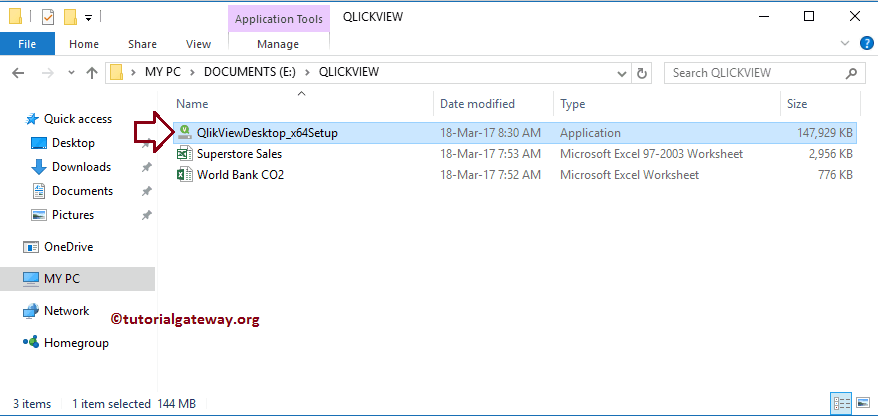Expand chevron after DOCUMENTS (E:) in path

point(307,72)
